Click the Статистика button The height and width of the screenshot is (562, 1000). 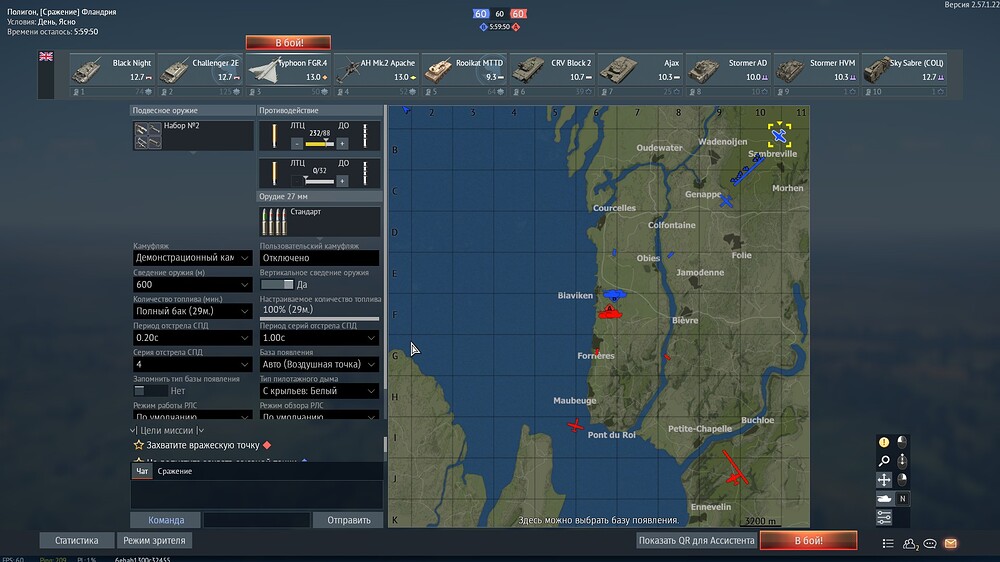pyautogui.click(x=77, y=540)
